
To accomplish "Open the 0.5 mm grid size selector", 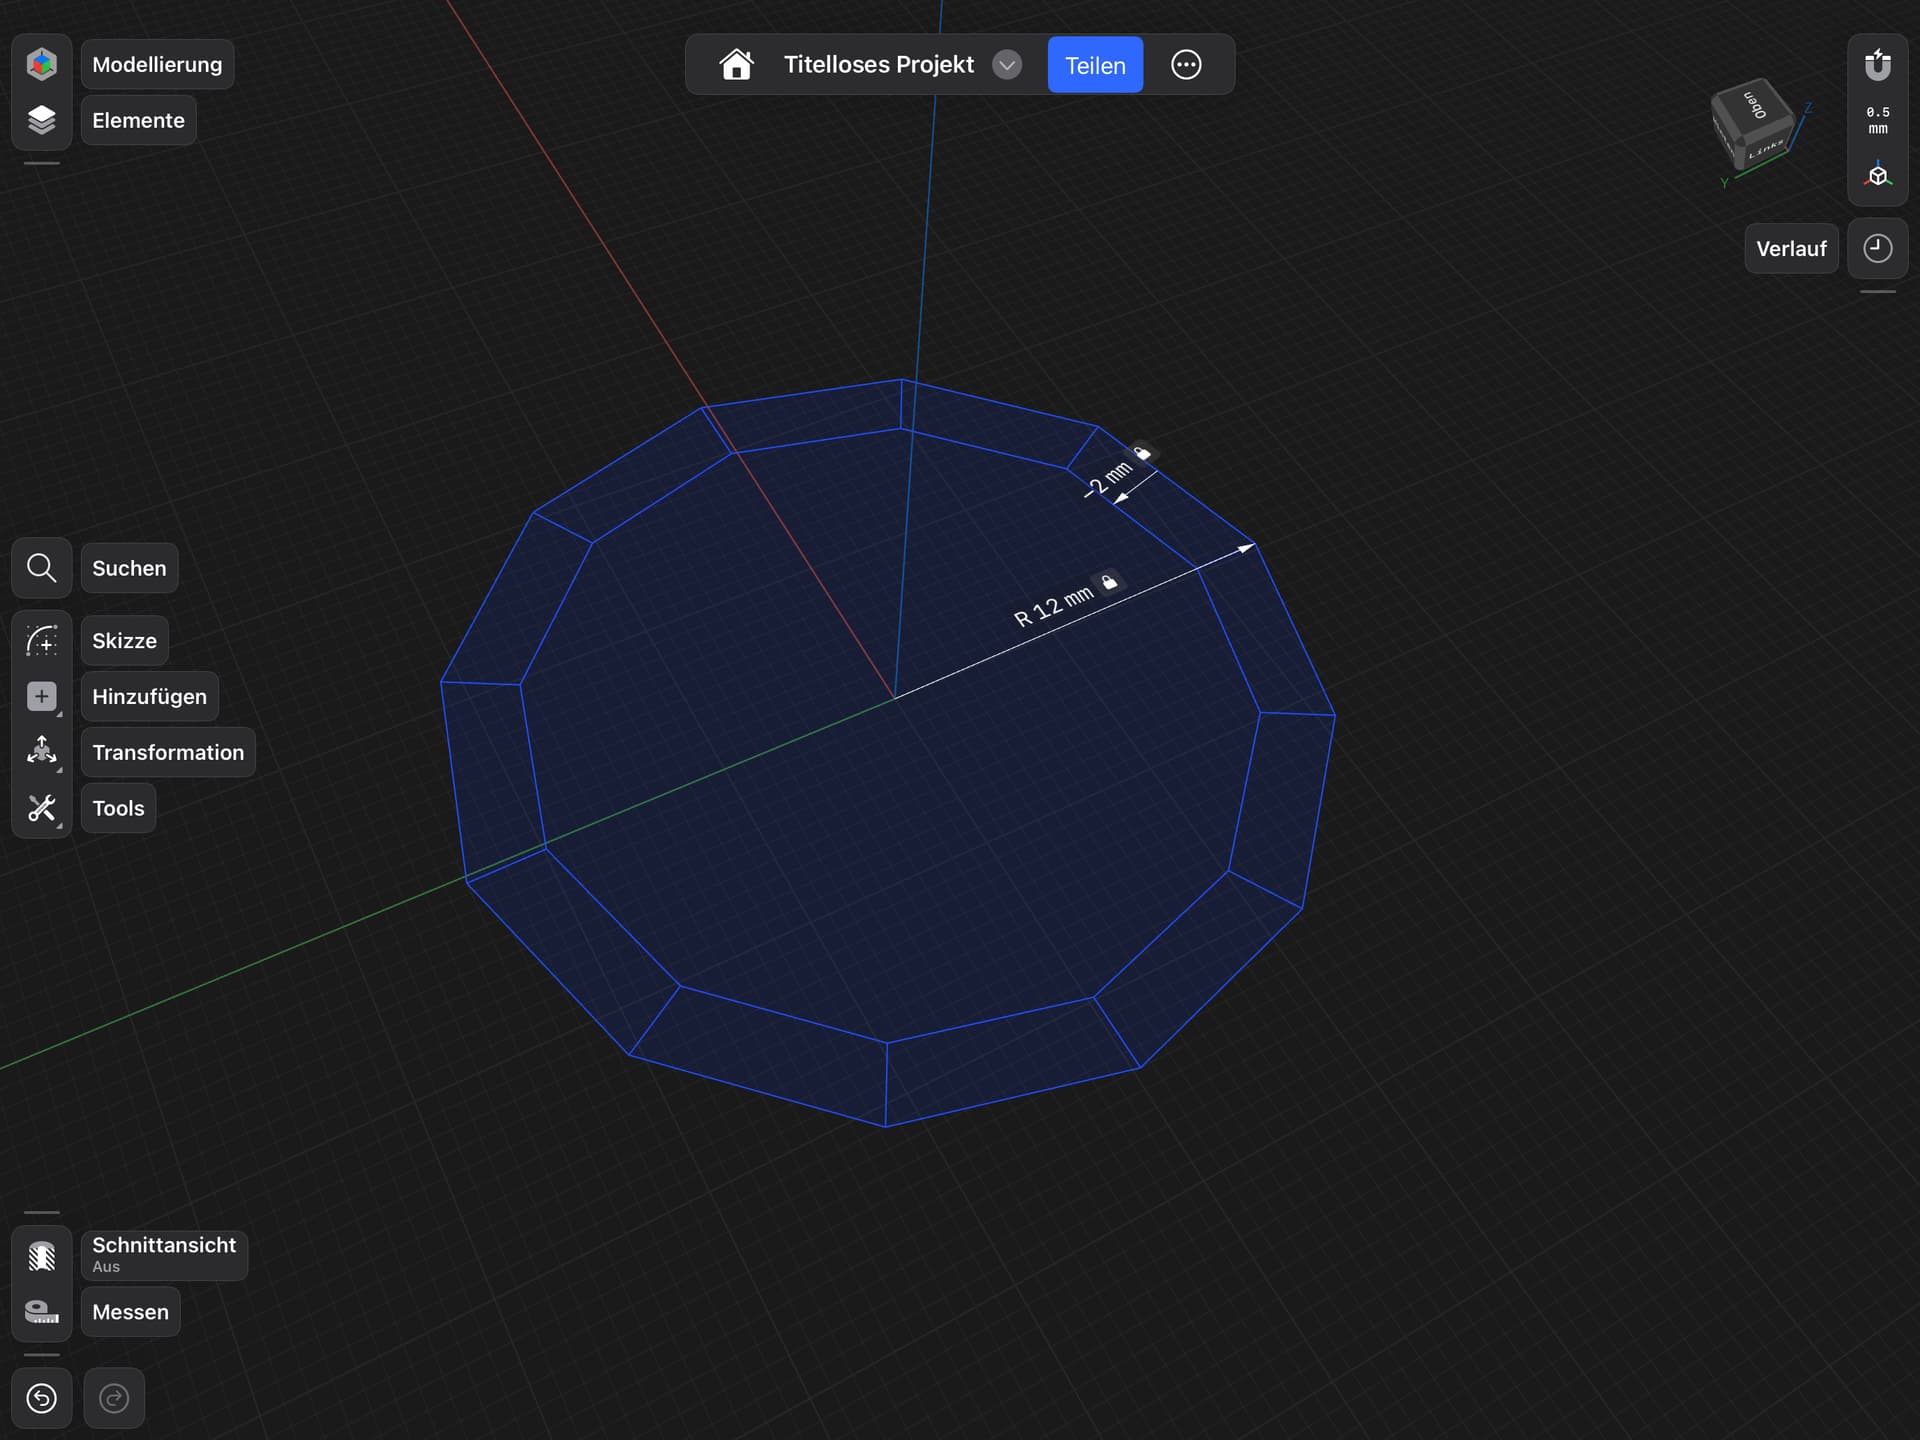I will pyautogui.click(x=1877, y=120).
